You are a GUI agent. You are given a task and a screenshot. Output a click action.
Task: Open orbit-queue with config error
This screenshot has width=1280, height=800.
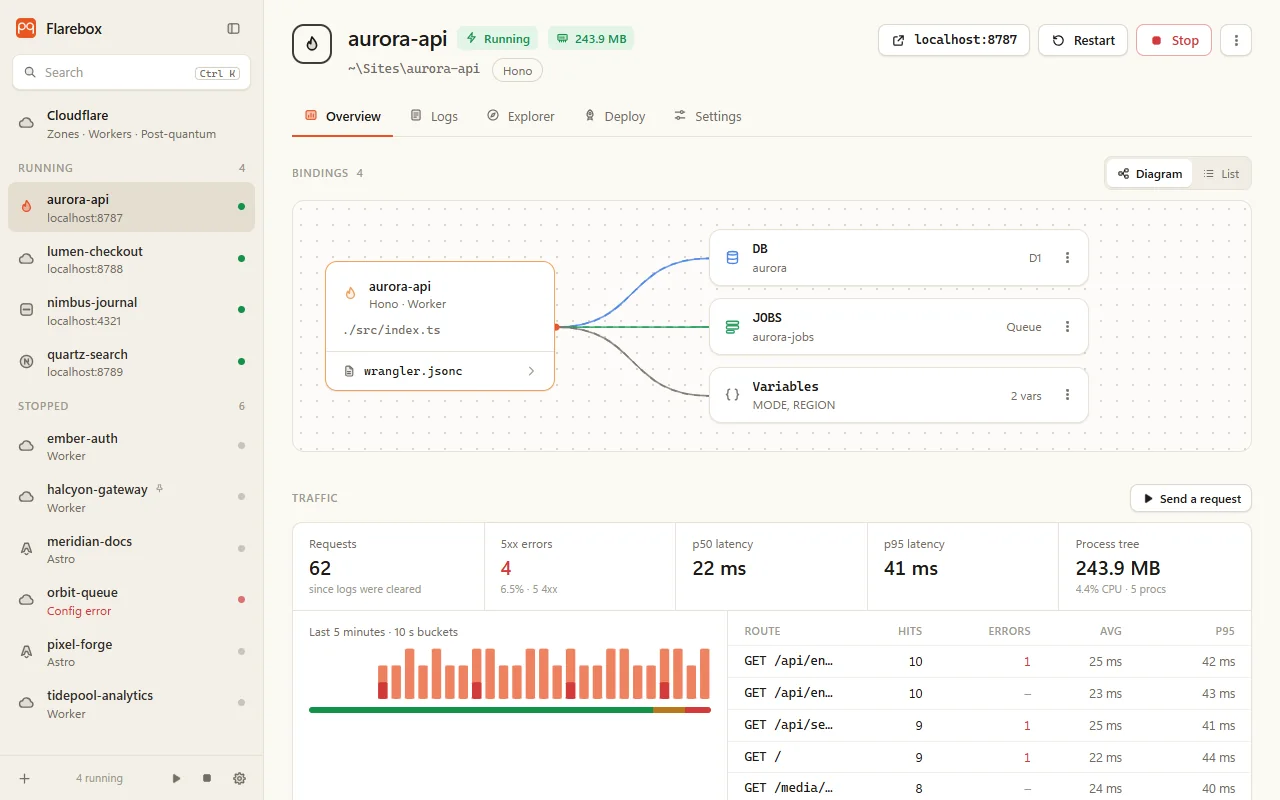pos(131,601)
